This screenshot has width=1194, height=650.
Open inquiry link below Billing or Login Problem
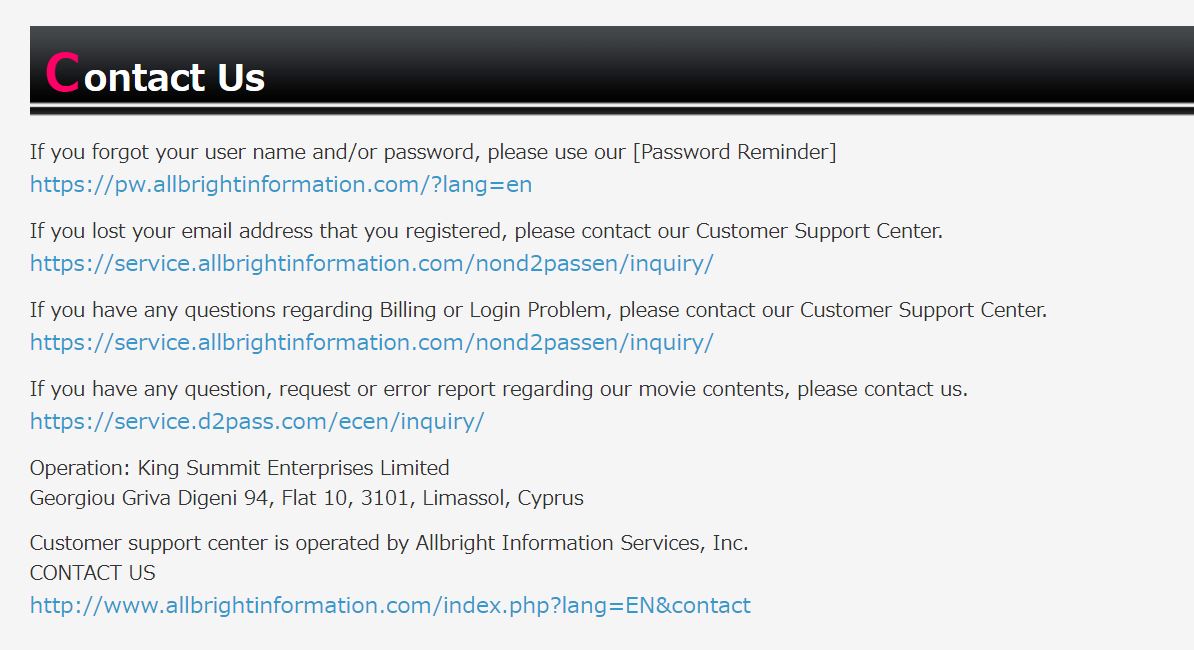372,343
